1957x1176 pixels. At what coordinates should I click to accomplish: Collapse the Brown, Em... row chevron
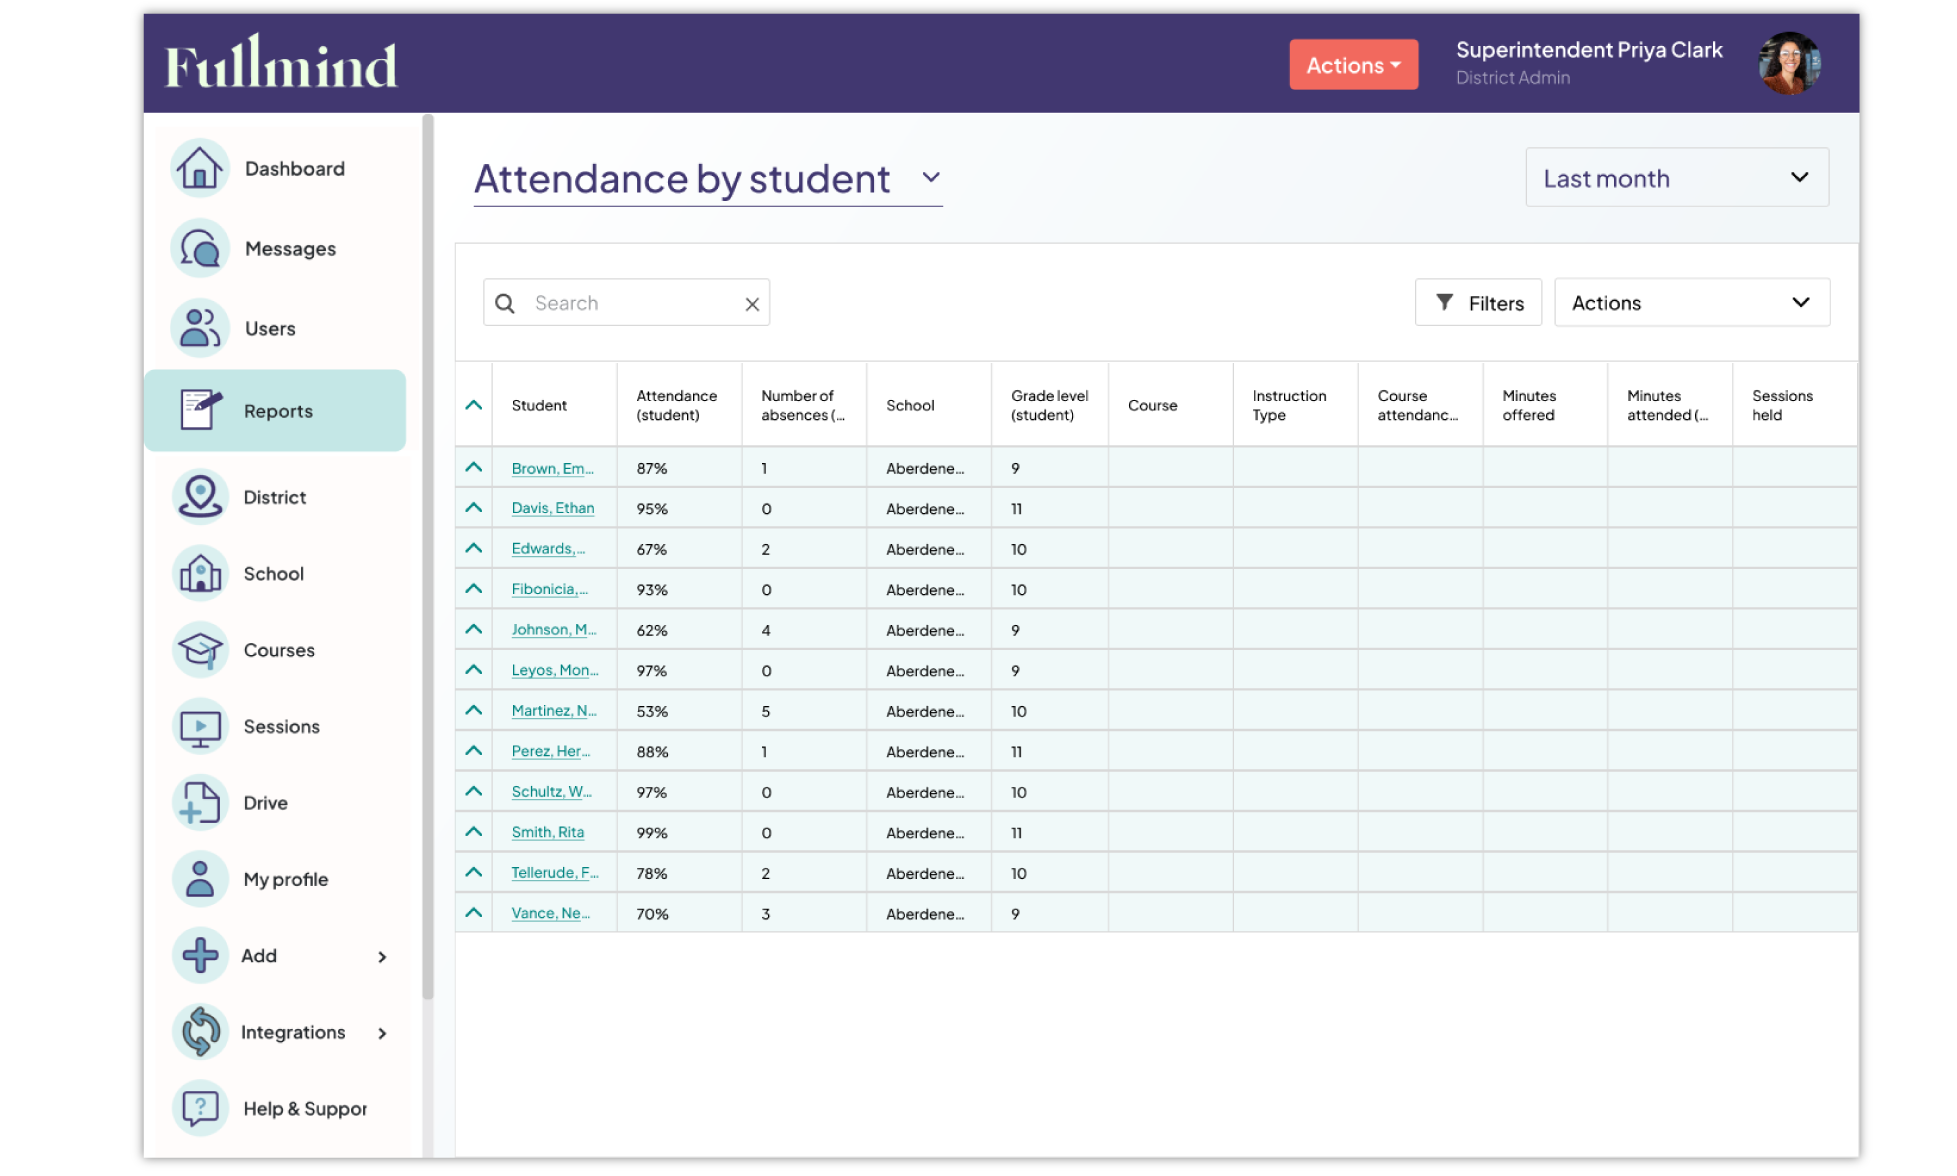click(474, 468)
